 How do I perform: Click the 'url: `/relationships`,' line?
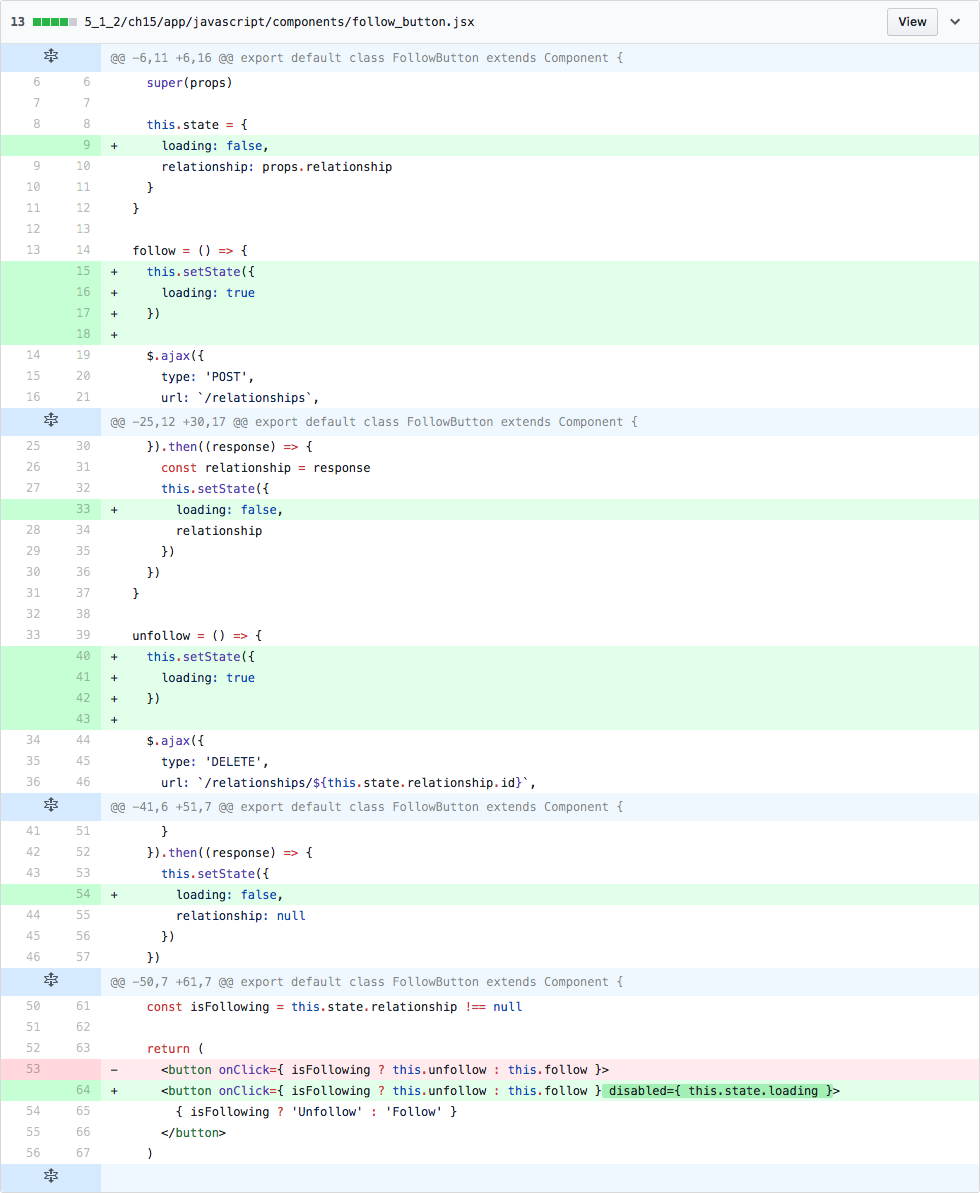pos(240,398)
